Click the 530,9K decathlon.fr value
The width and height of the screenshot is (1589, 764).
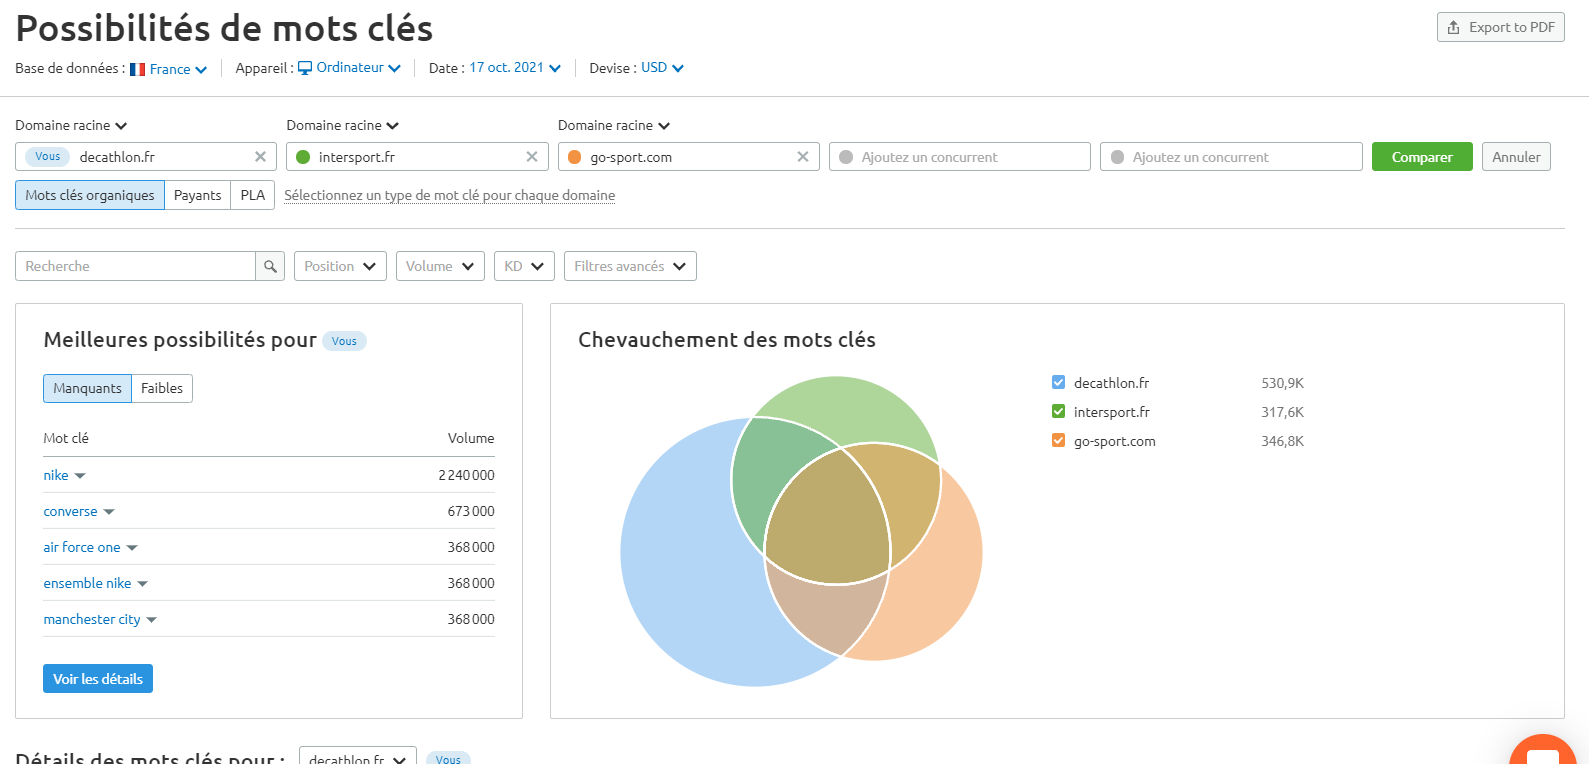coord(1282,383)
